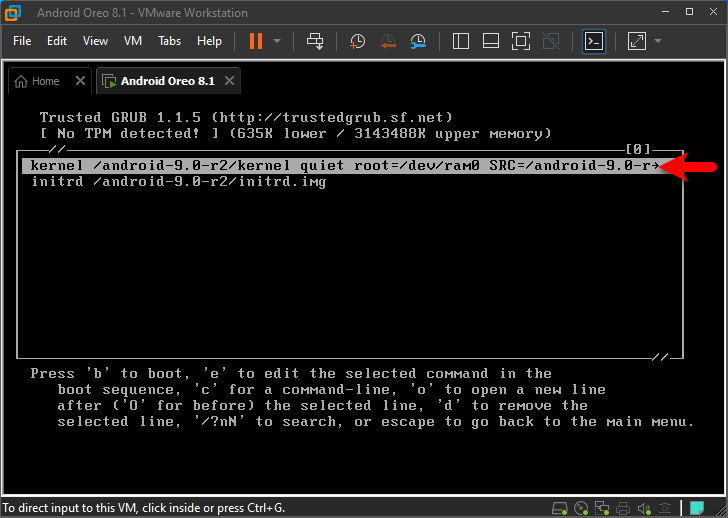Take a snapshot of this VM

click(357, 41)
